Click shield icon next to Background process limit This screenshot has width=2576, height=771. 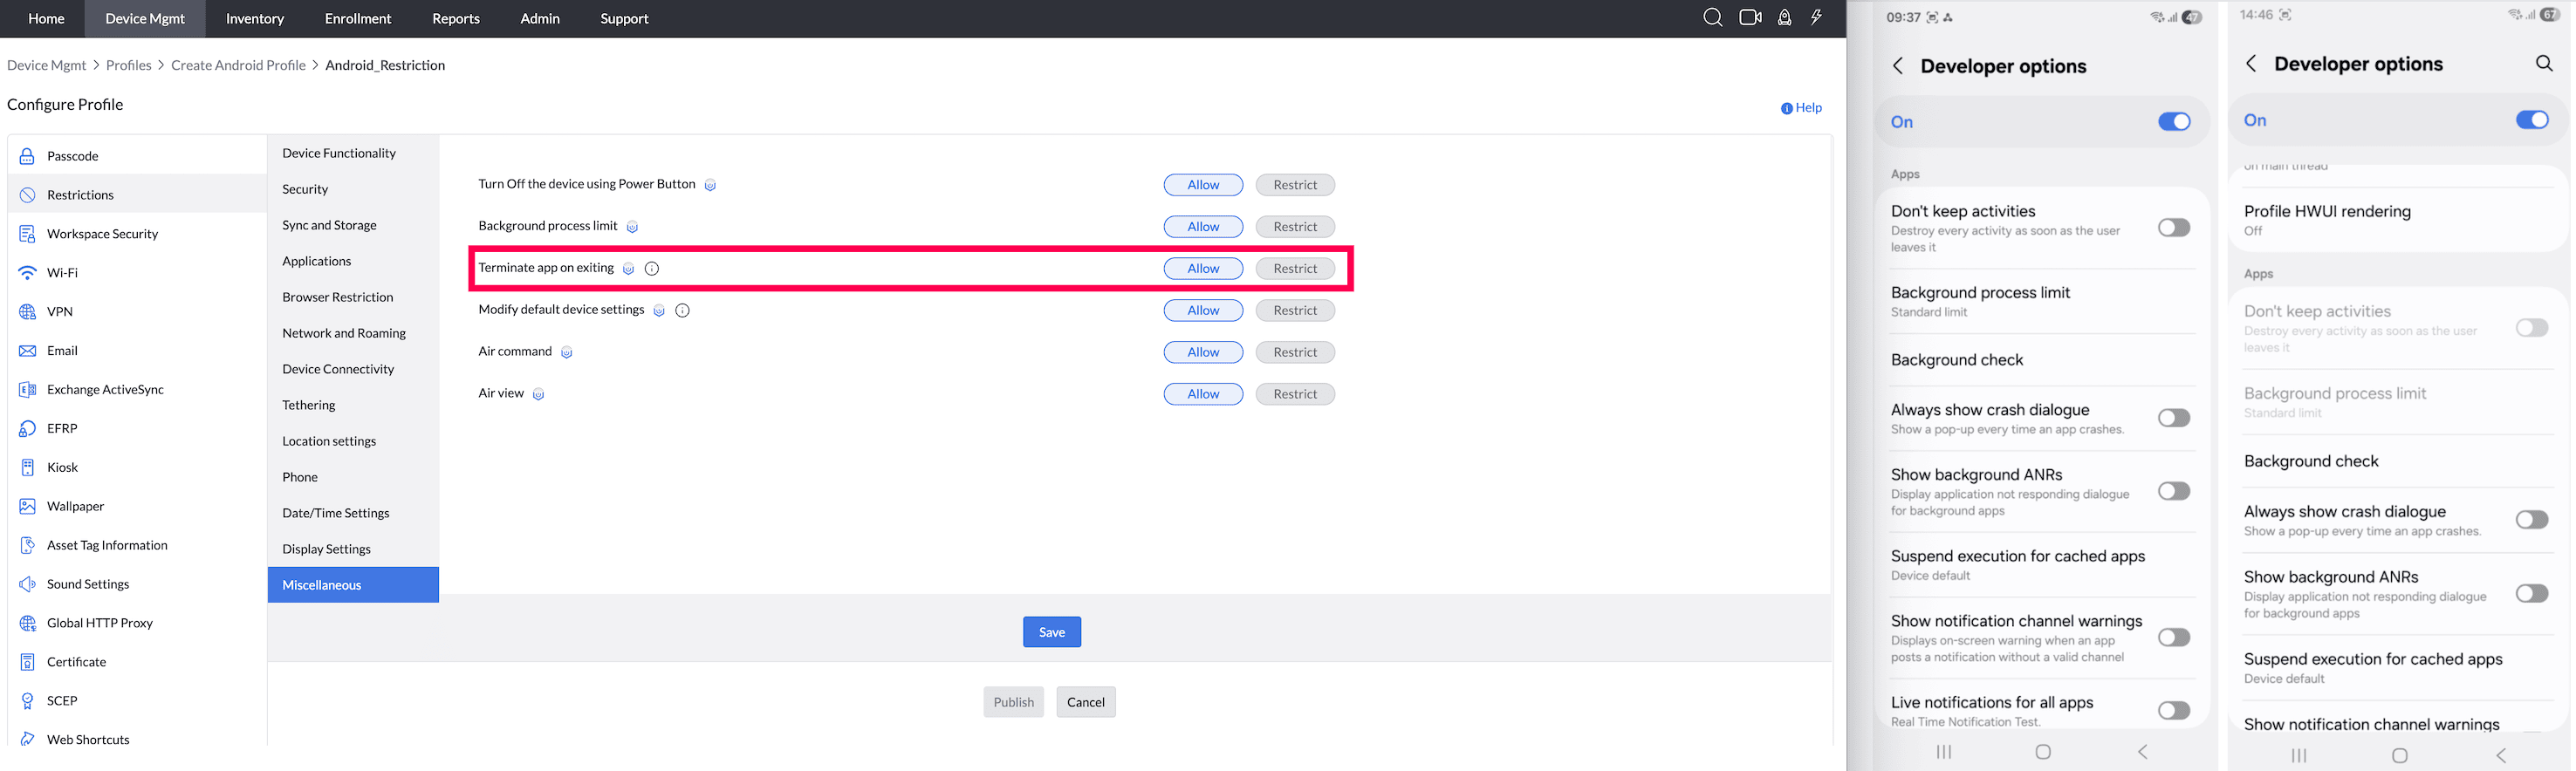[x=632, y=227]
